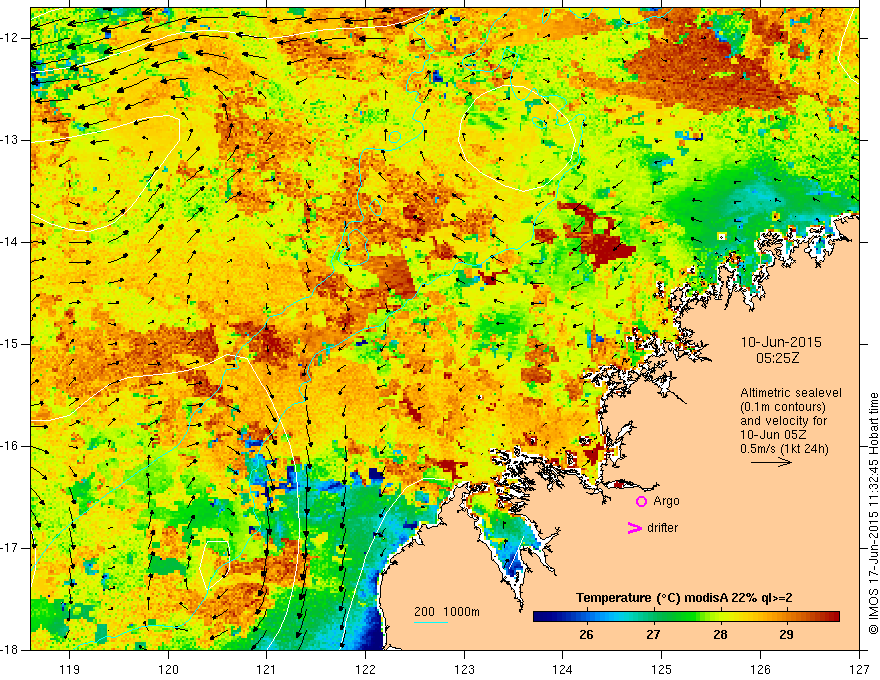Click latitude axis label "-18"
Screen dimensions: 880x680
click(x=10, y=650)
